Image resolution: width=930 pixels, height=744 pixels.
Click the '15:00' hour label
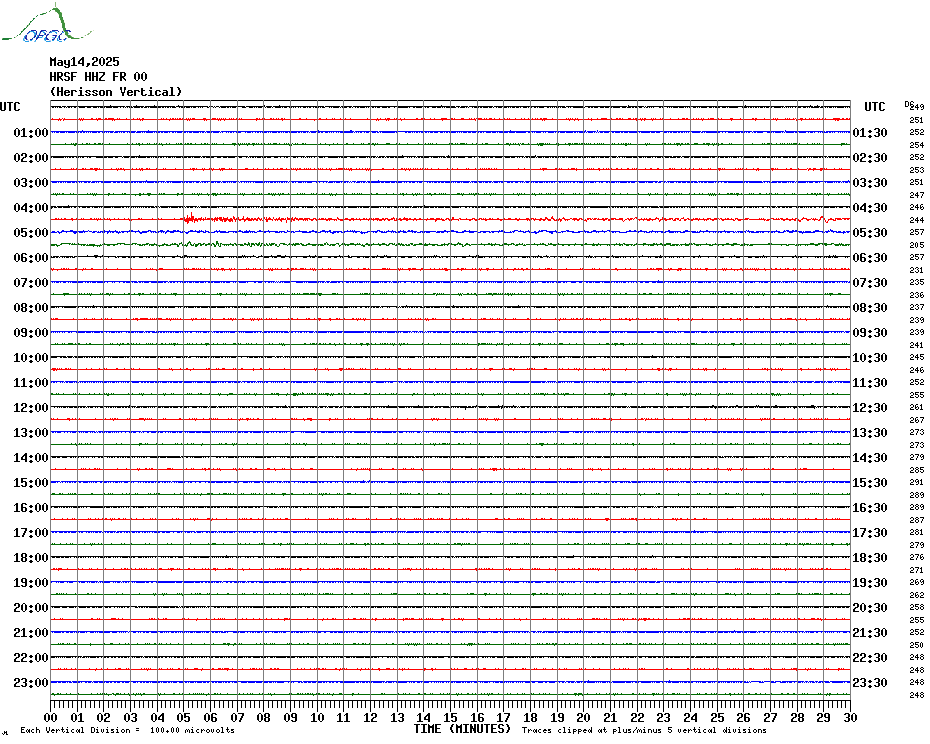31,482
